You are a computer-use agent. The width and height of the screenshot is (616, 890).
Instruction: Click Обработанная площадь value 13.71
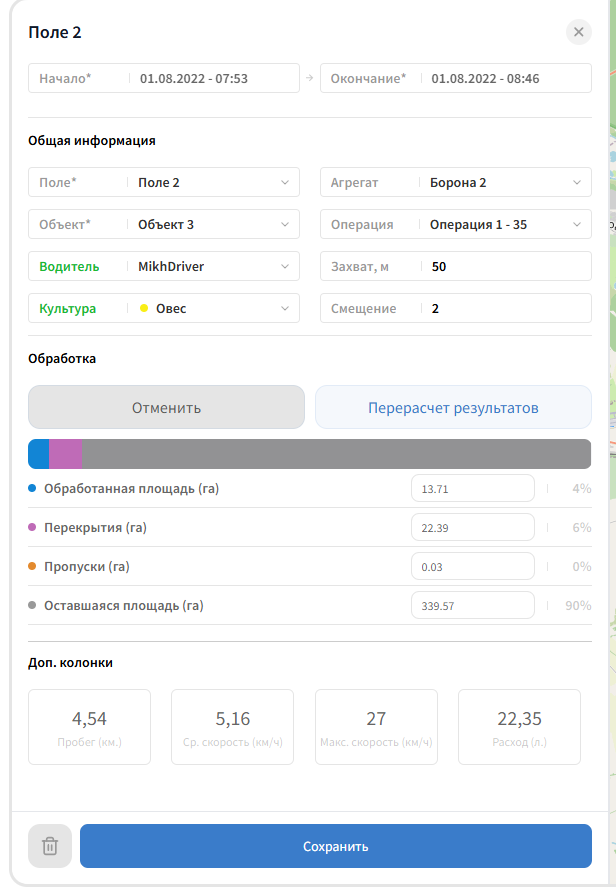472,489
